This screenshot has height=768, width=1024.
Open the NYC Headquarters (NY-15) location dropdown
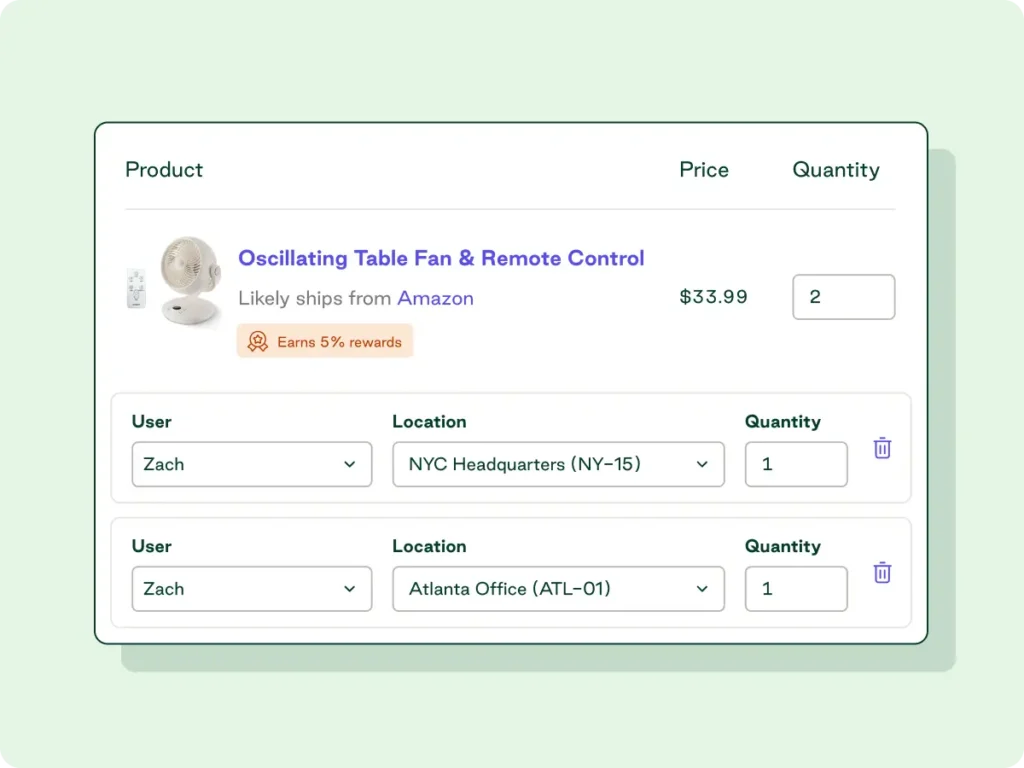coord(558,464)
